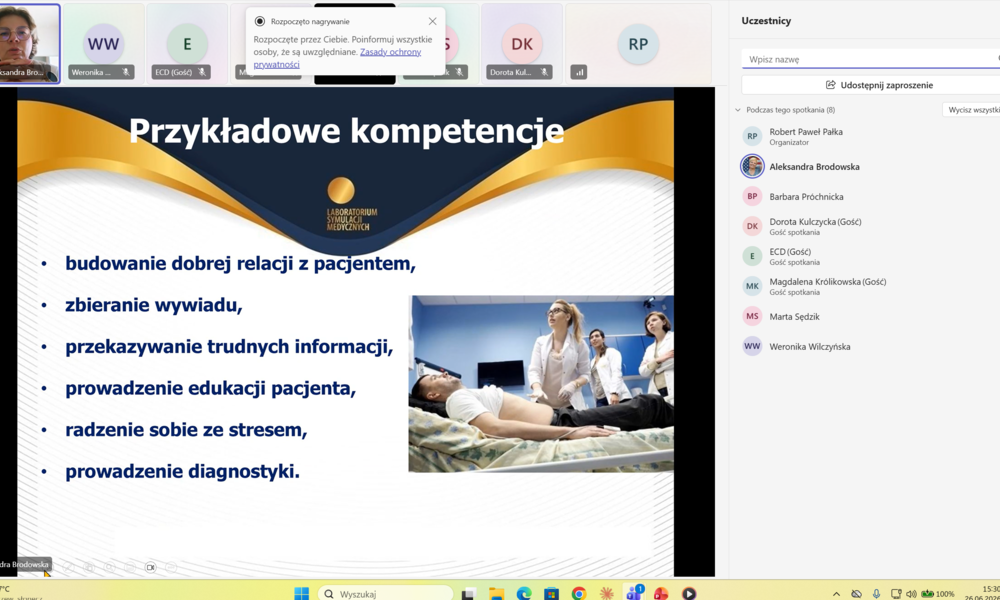Click the RP participant tile
The width and height of the screenshot is (1000, 600).
pyautogui.click(x=638, y=44)
